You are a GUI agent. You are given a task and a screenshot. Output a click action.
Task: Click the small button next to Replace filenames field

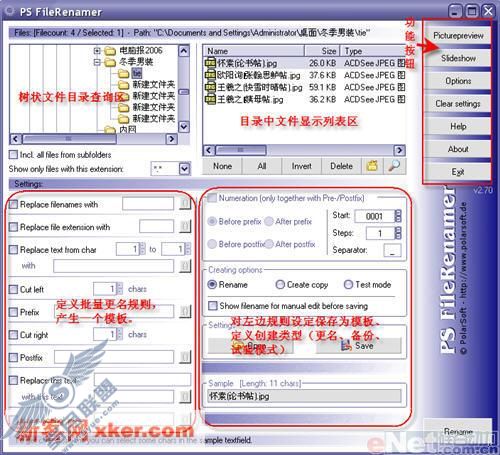pyautogui.click(x=185, y=203)
